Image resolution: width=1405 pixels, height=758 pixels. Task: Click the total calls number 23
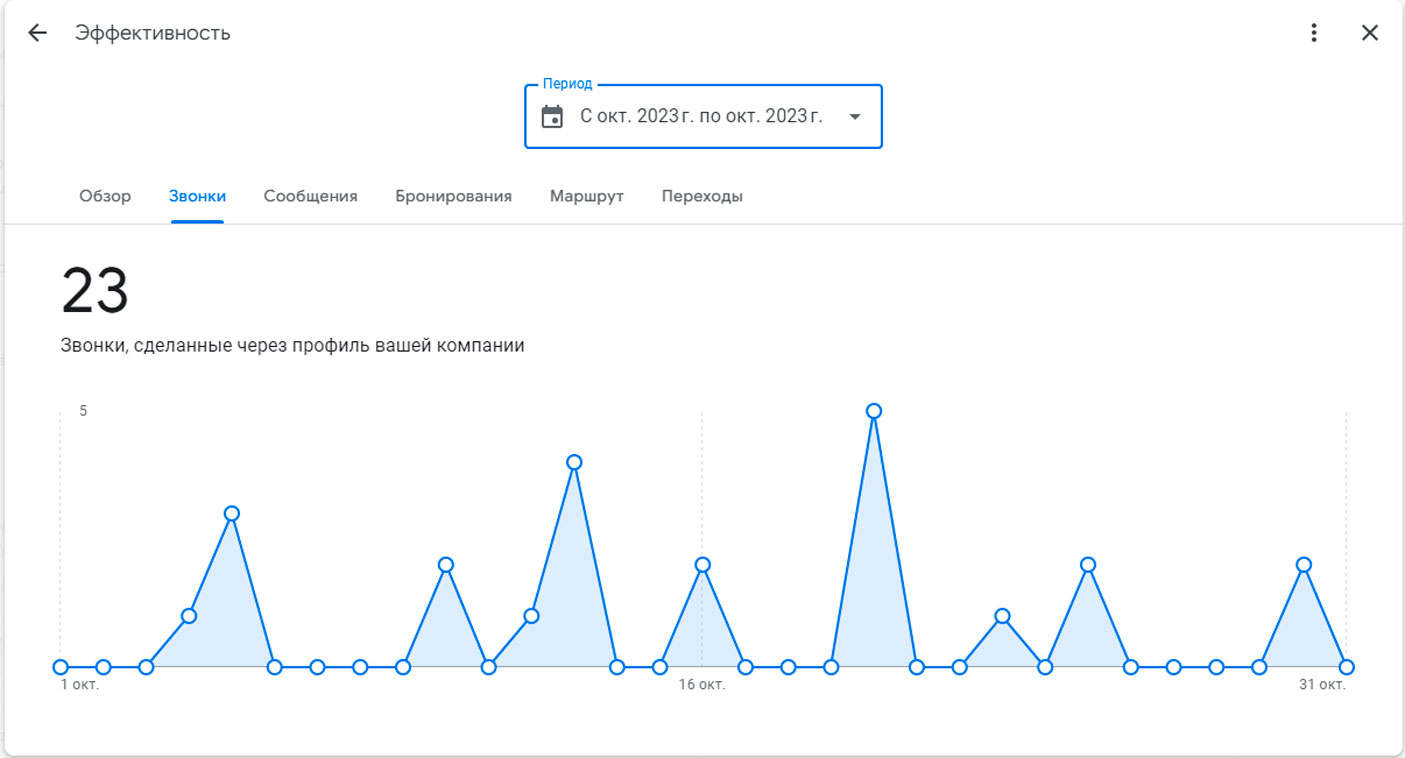(95, 291)
